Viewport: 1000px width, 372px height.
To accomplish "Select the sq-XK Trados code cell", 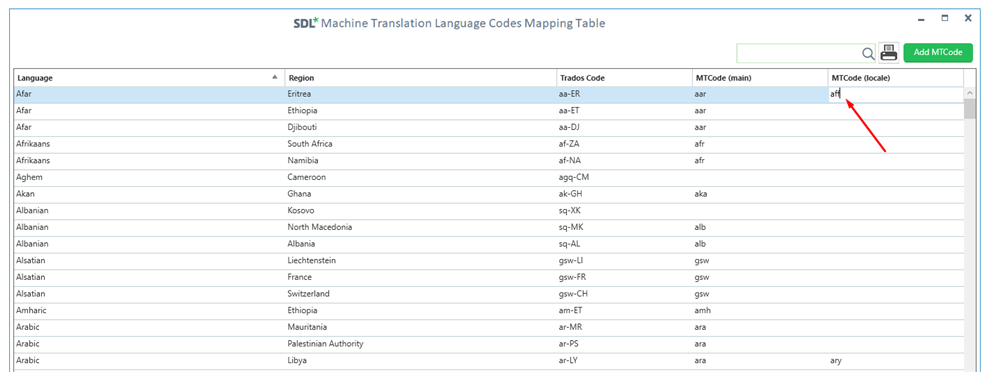I will coord(625,211).
